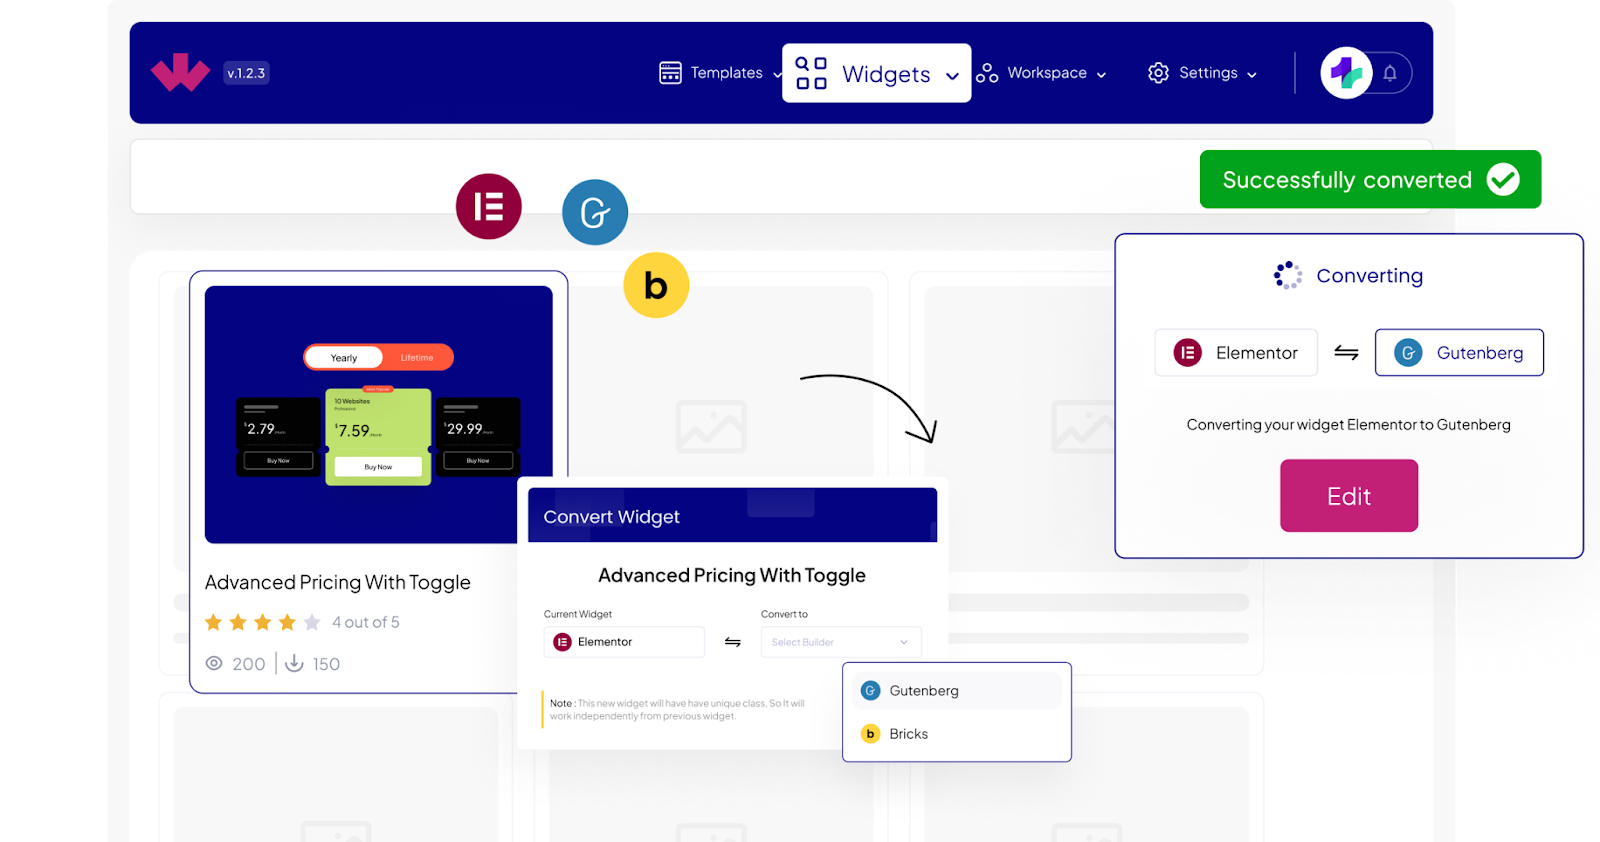
Task: Click the 200 views count
Action: [249, 664]
